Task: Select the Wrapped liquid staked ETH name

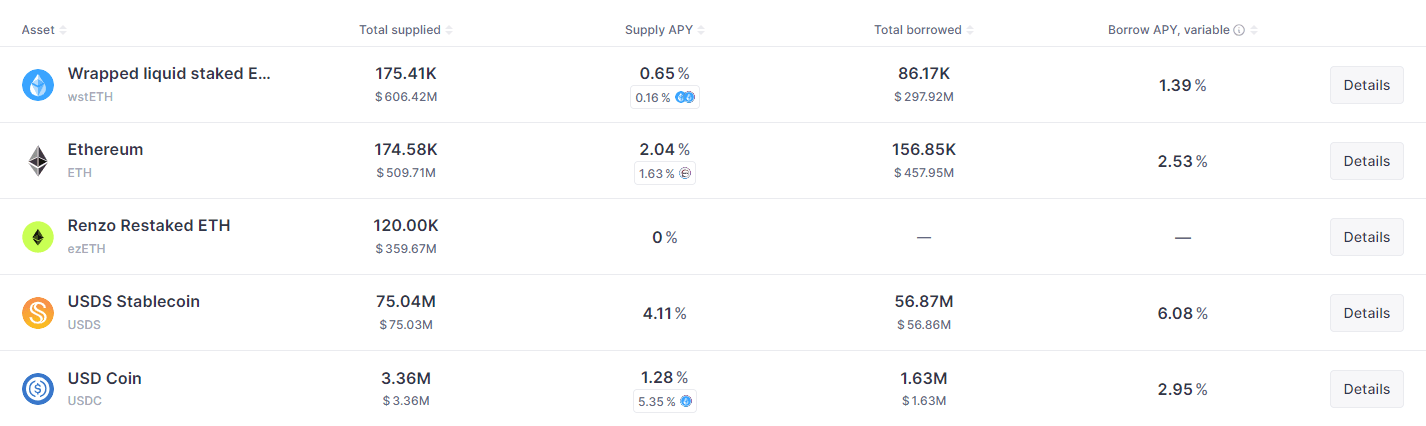Action: pos(169,73)
